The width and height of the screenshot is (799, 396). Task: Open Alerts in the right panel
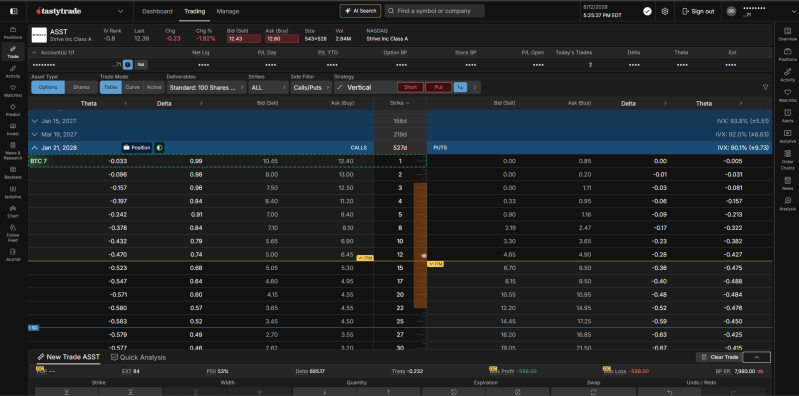787,116
